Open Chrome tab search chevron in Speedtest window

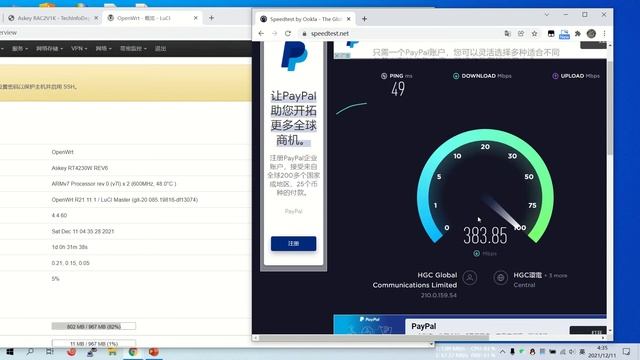click(x=547, y=14)
